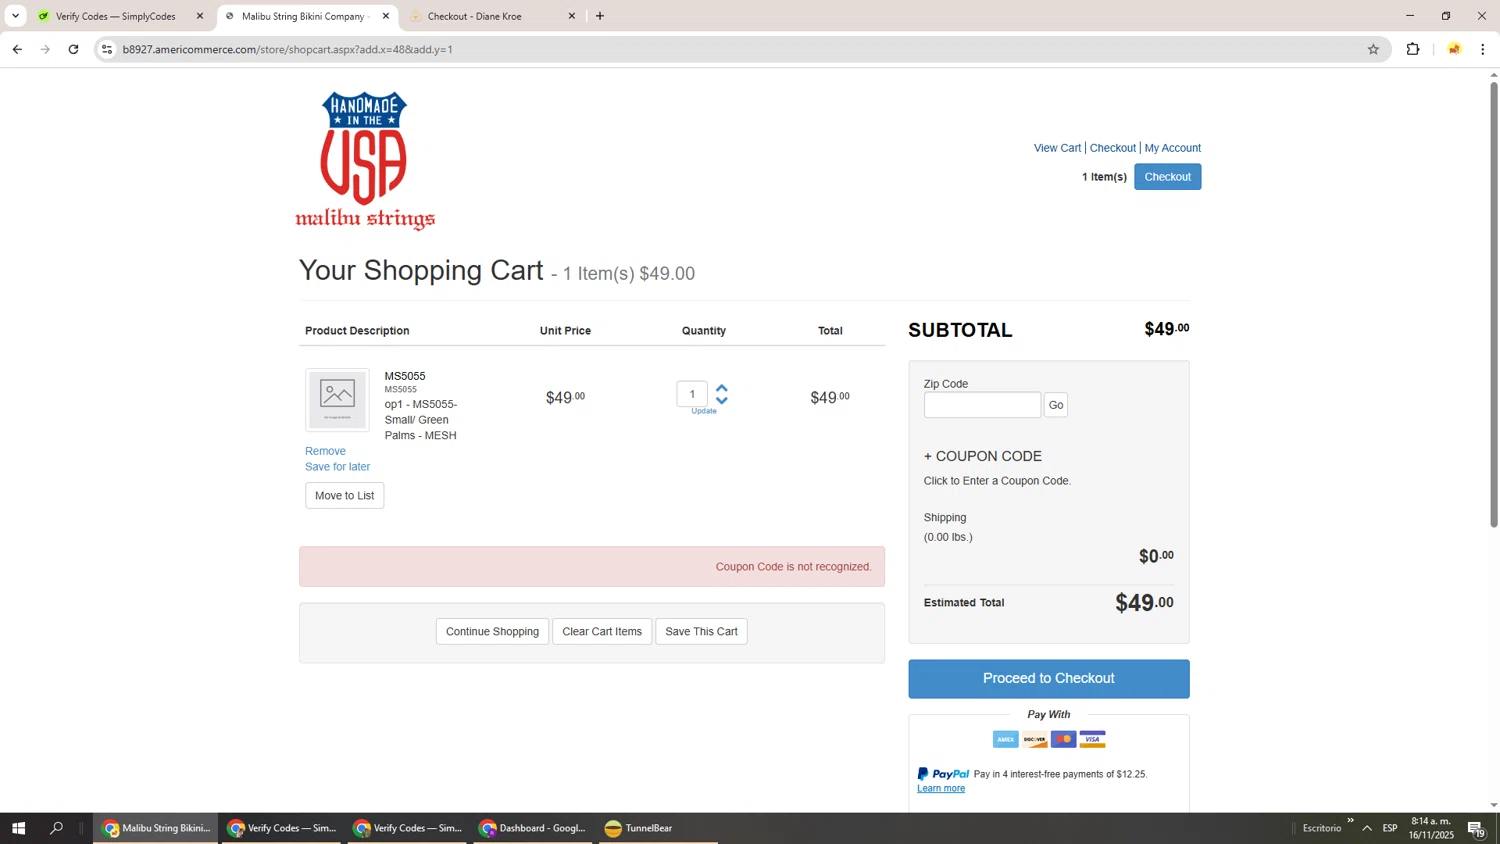Click the MS5055 product thumbnail

(x=337, y=400)
